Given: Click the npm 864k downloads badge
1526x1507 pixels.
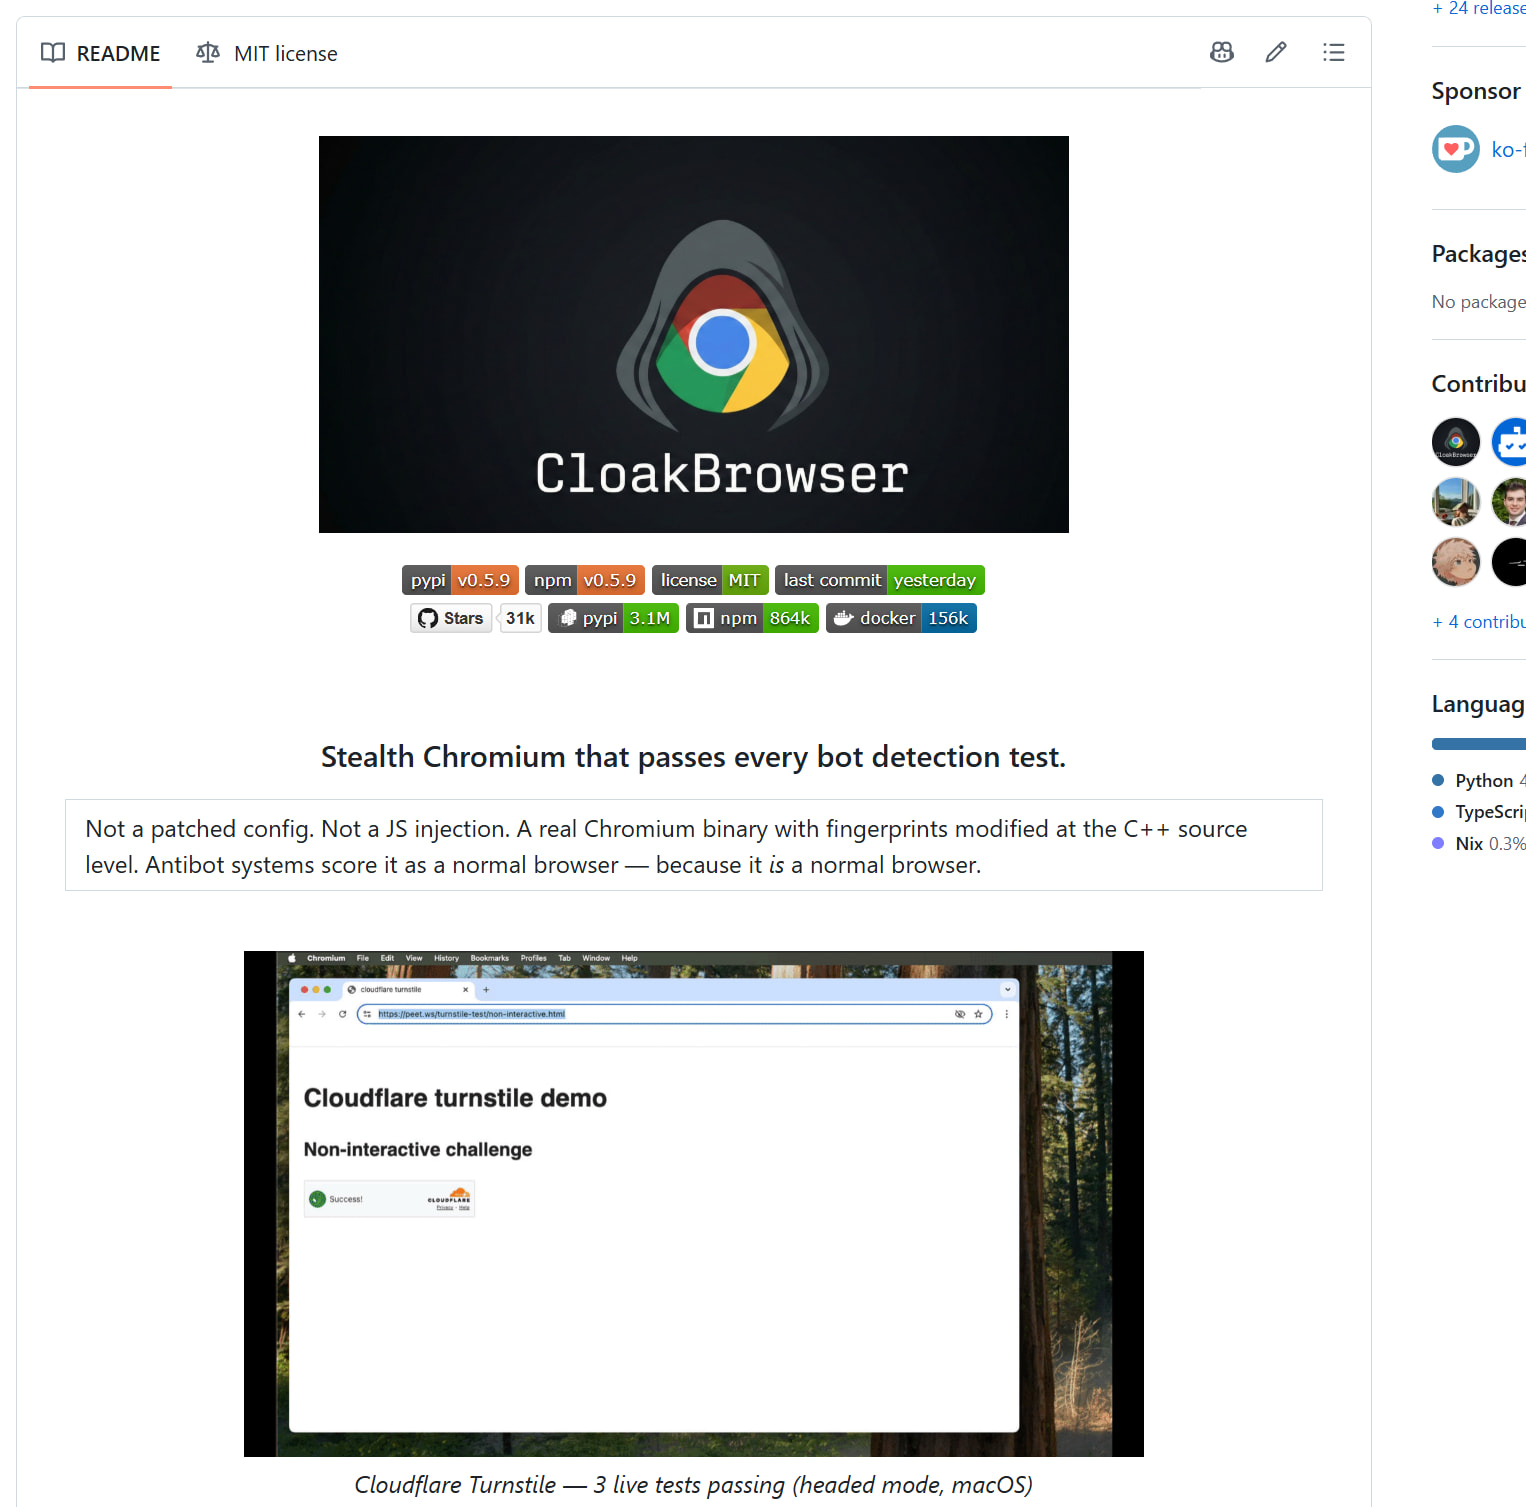Looking at the screenshot, I should pos(752,618).
